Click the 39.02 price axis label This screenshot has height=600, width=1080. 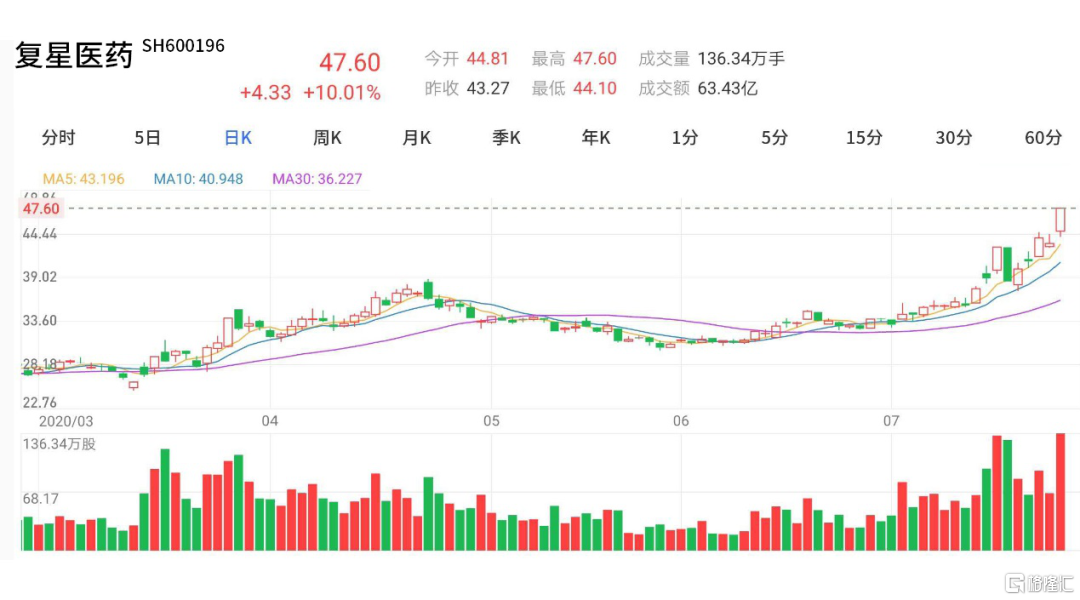point(40,277)
